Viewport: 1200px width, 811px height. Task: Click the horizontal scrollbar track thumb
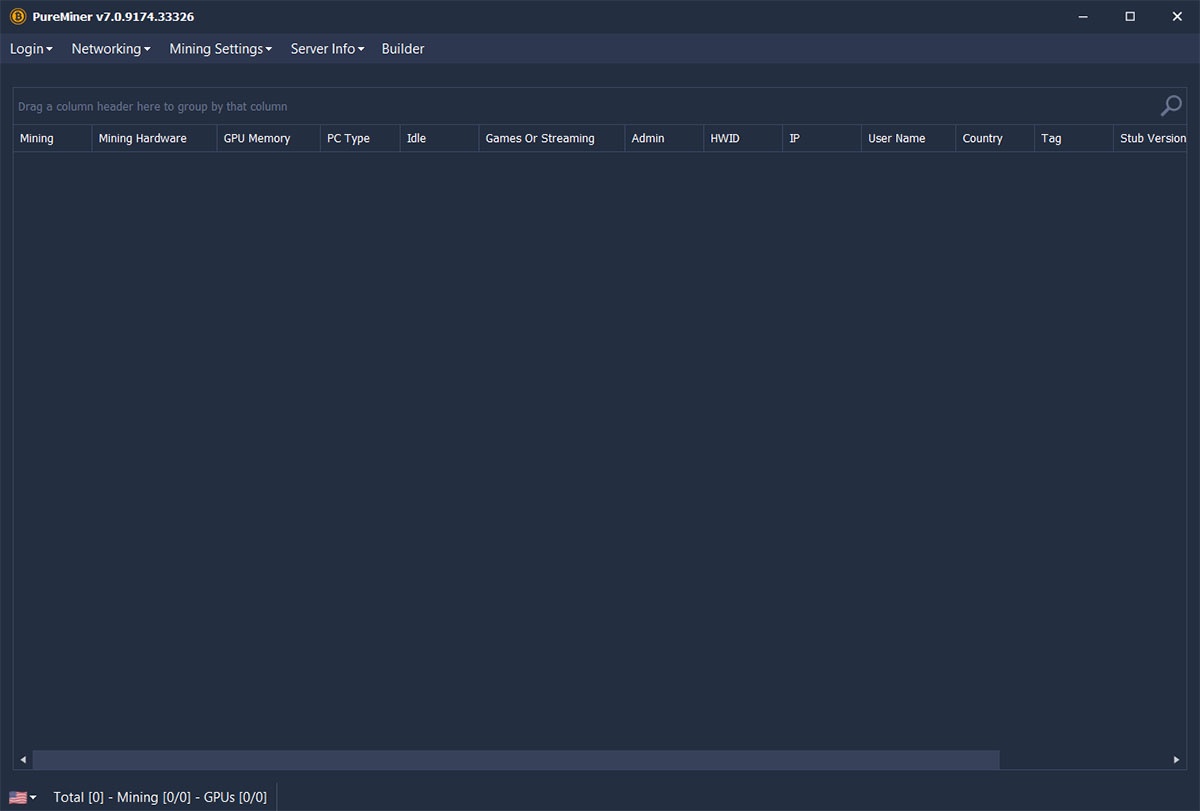(515, 760)
